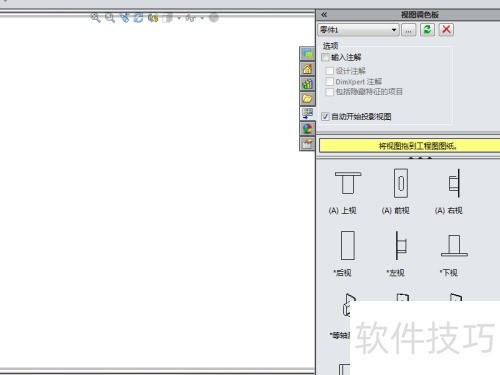Select the *下视 view thumbnail
The image size is (500, 375).
[454, 246]
